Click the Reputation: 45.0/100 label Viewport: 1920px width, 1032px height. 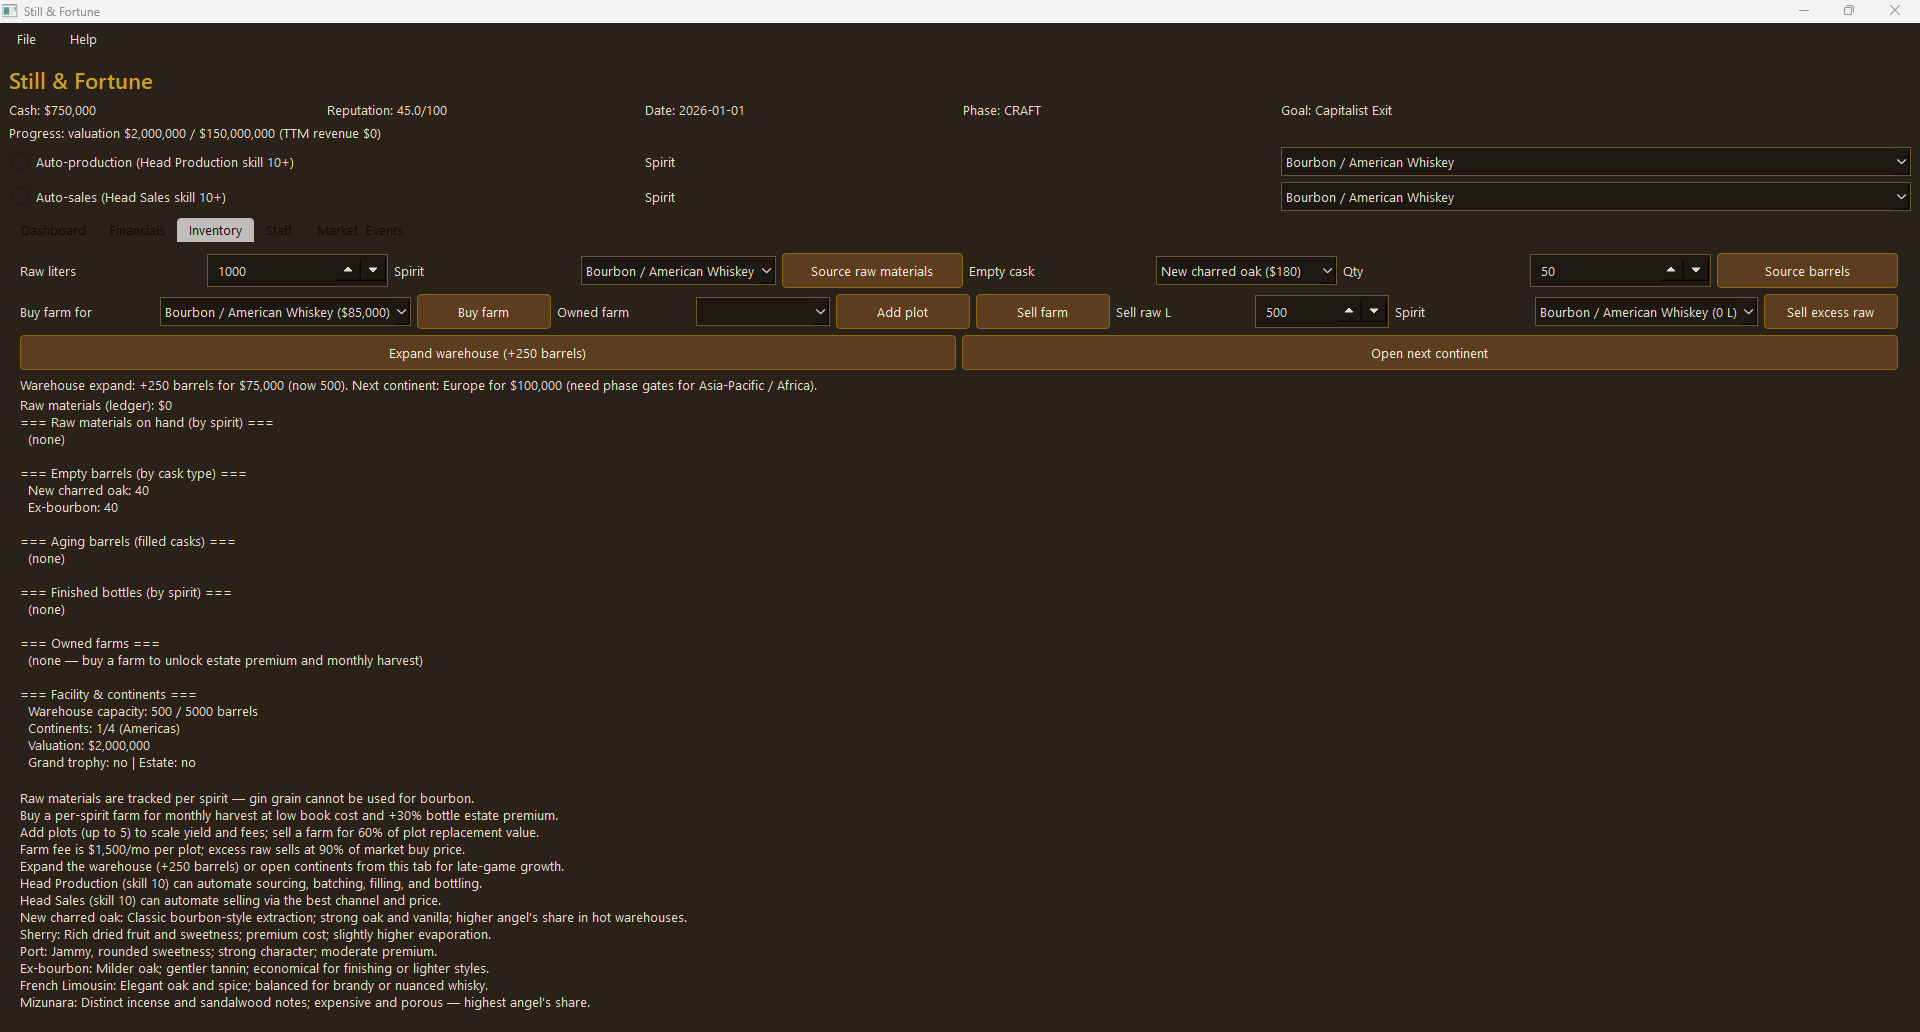pos(387,110)
